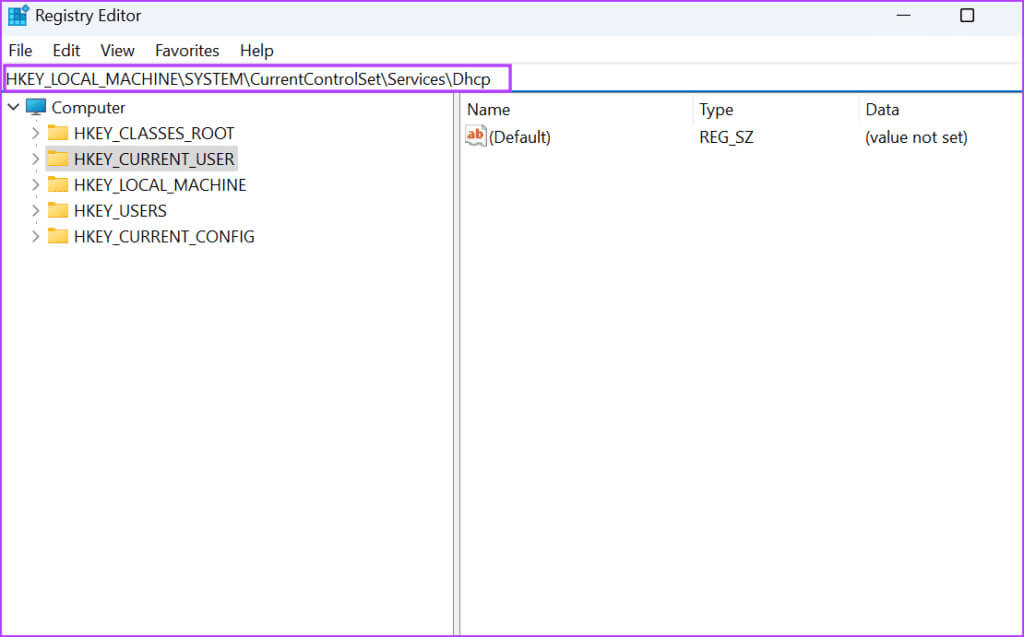This screenshot has width=1024, height=637.
Task: Select the (Default) value name
Action: point(520,137)
